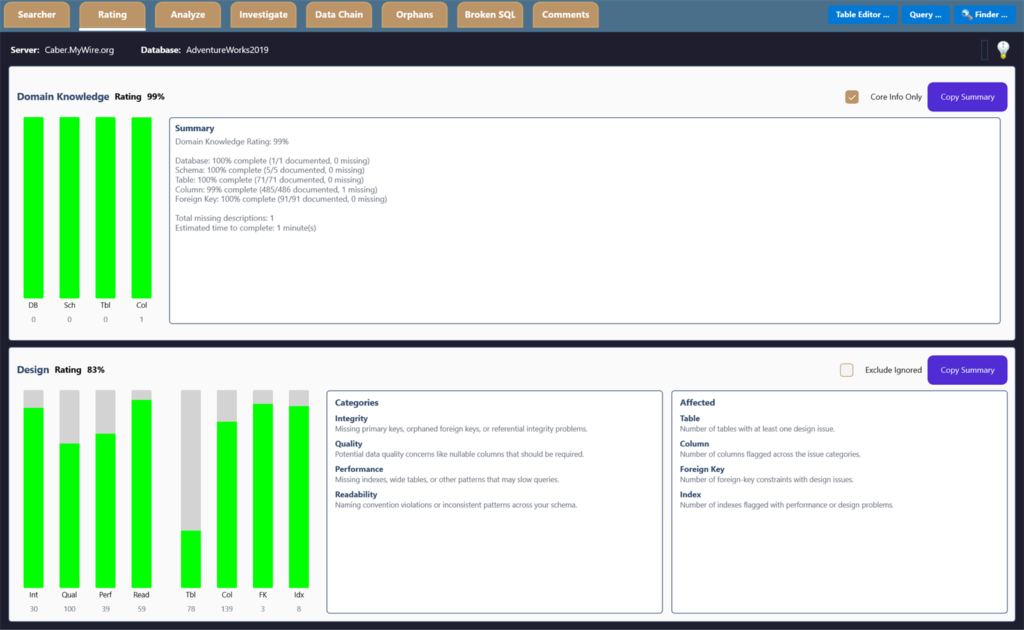The image size is (1024, 630).
Task: Click the Perf performance bar in Design chart
Action: click(105, 489)
